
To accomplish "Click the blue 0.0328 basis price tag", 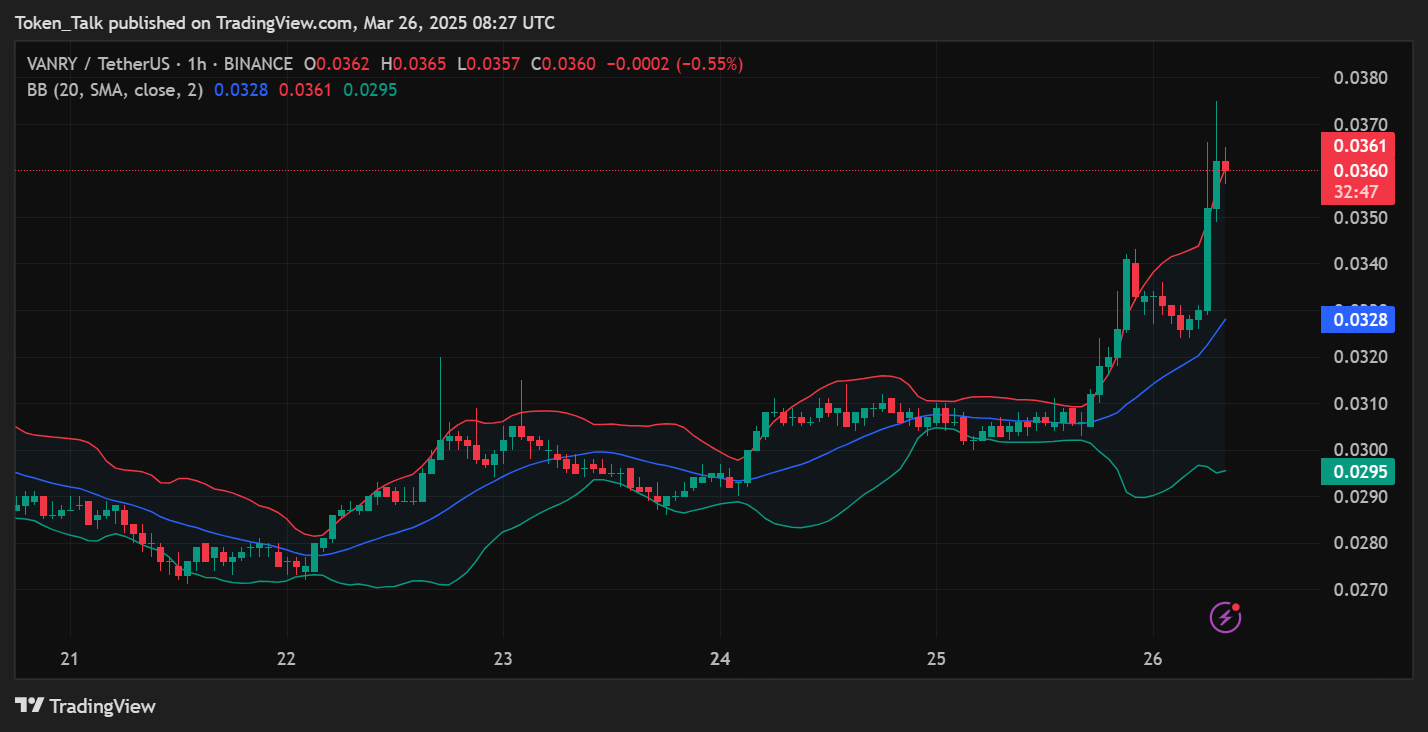I will point(1357,320).
